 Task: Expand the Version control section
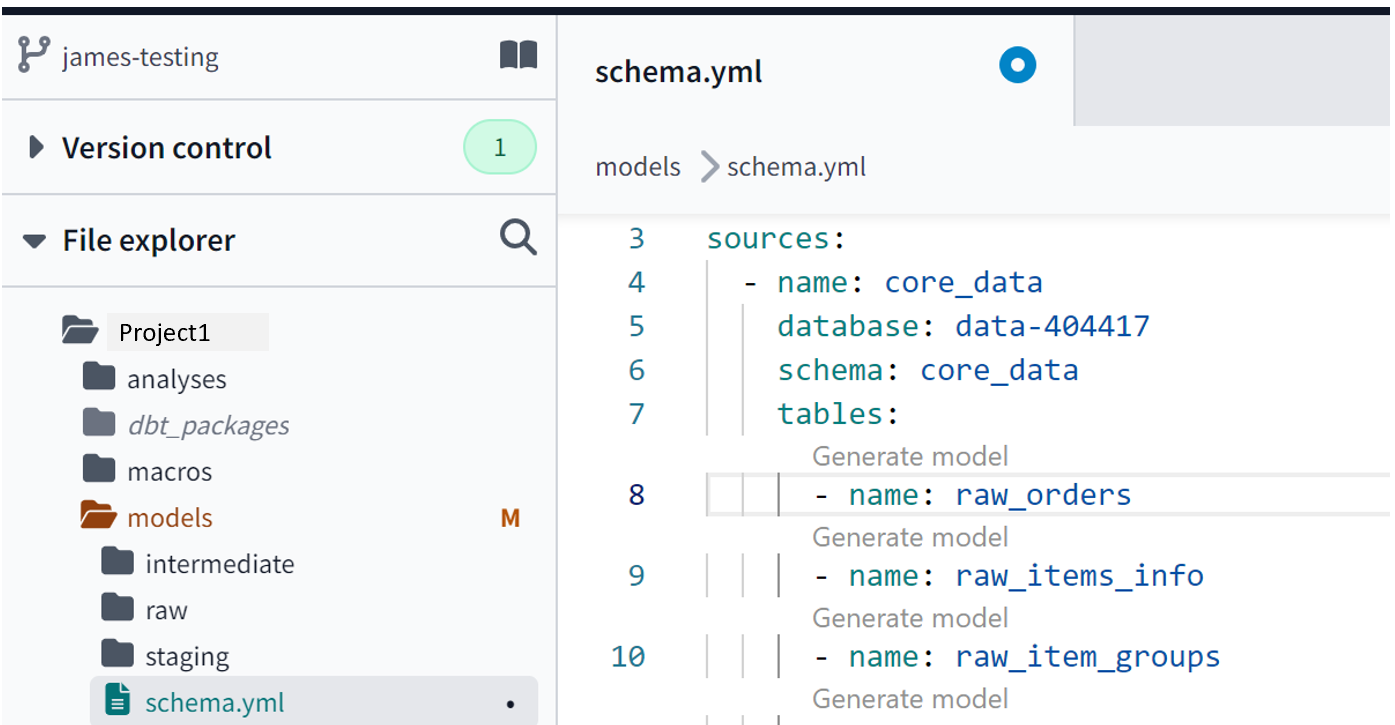point(37,148)
